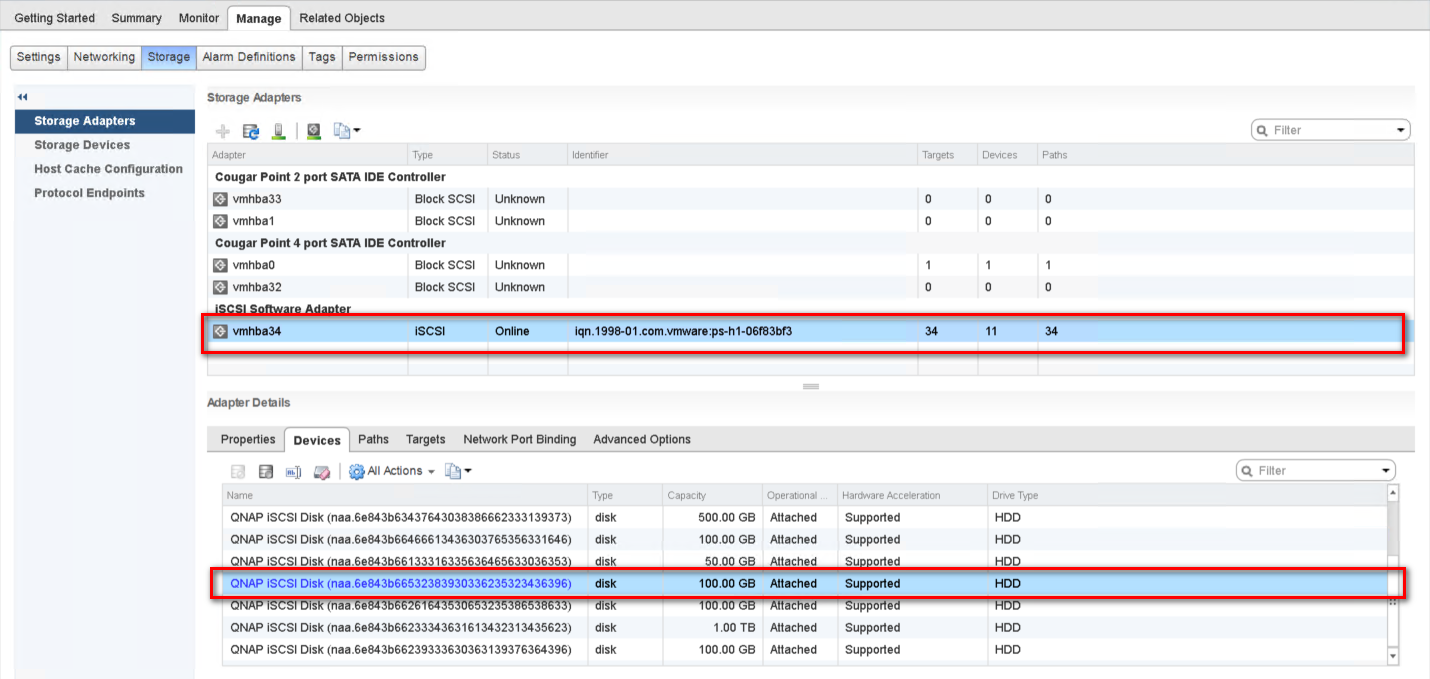Image resolution: width=1430 pixels, height=679 pixels.
Task: Click the grey plus add adapter icon
Action: 223,131
